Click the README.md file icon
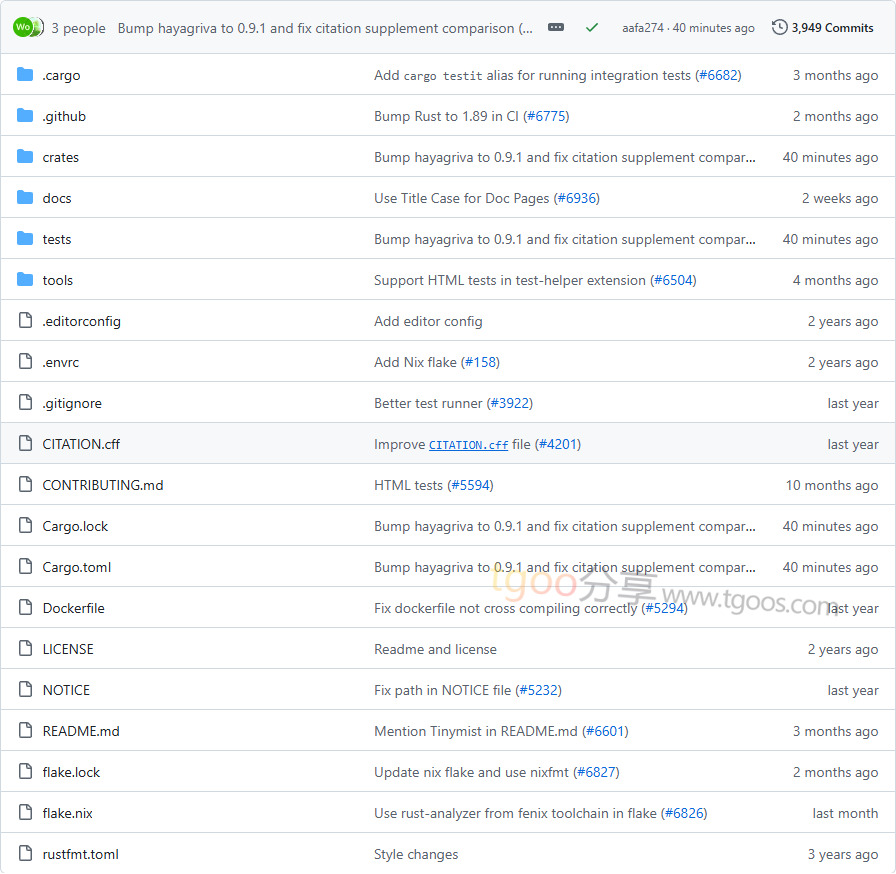Image resolution: width=896 pixels, height=874 pixels. coord(25,731)
